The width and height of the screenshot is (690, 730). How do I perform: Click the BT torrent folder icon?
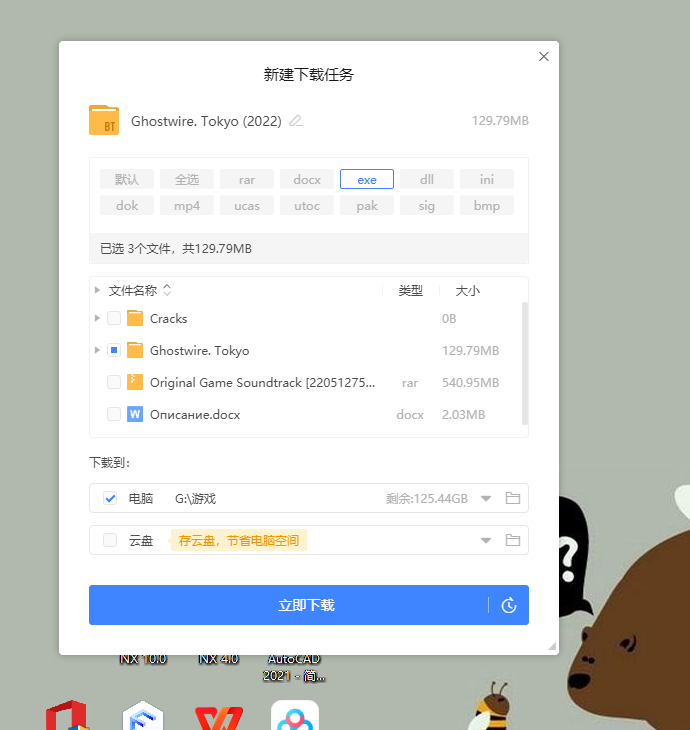click(x=104, y=121)
